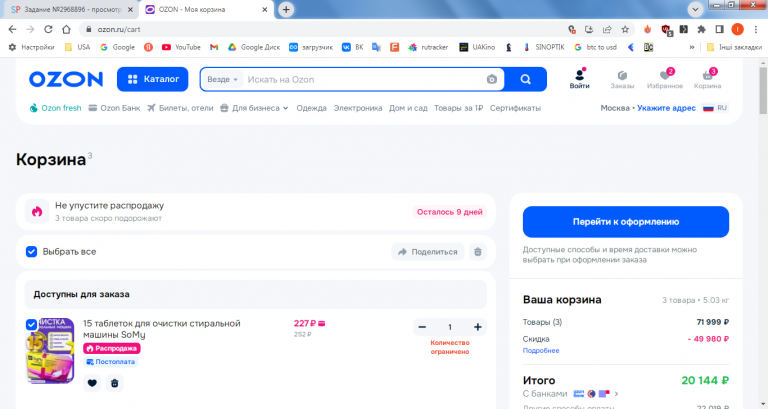
Task: Show hidden bookmarks with the » chevron
Action: 692,47
